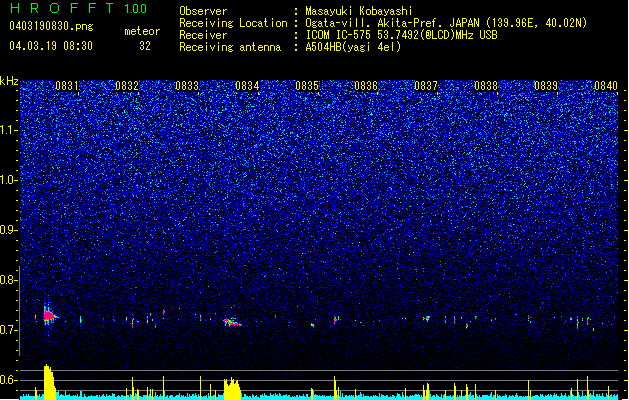The image size is (629, 400).
Task: Click time marker 0840
Action: tap(606, 86)
